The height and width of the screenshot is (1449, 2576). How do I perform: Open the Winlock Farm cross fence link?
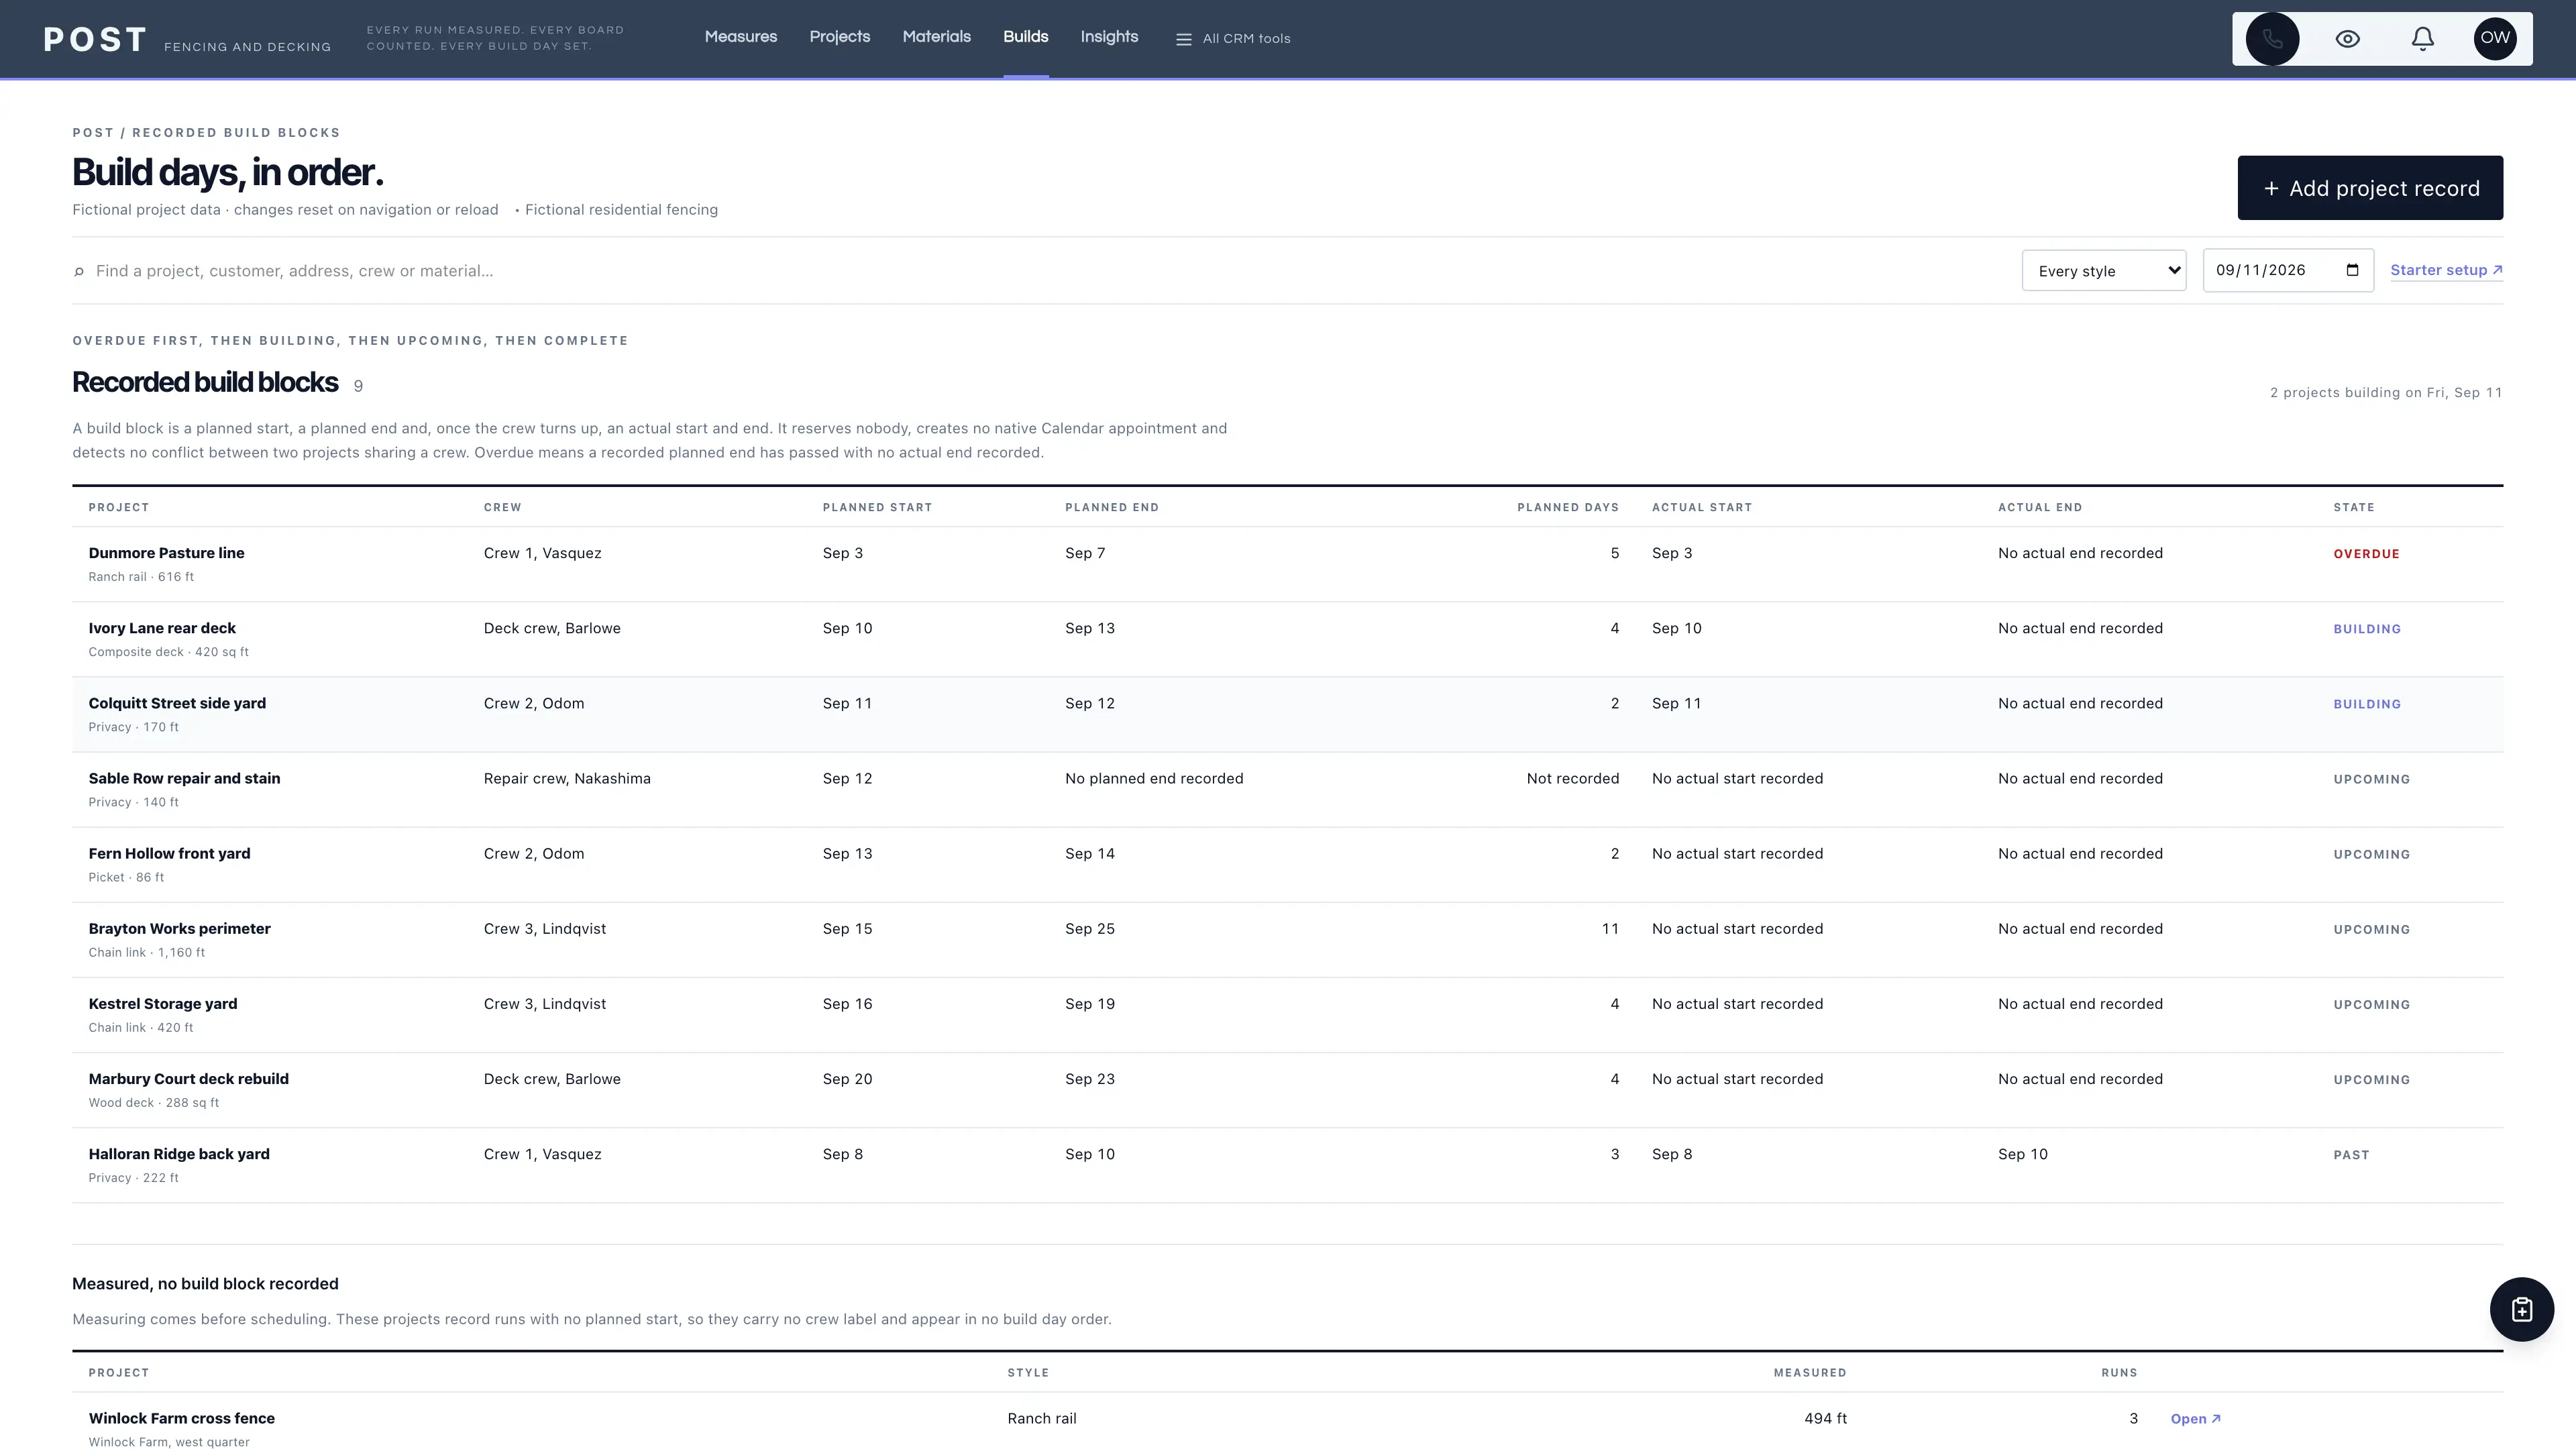[2195, 1419]
